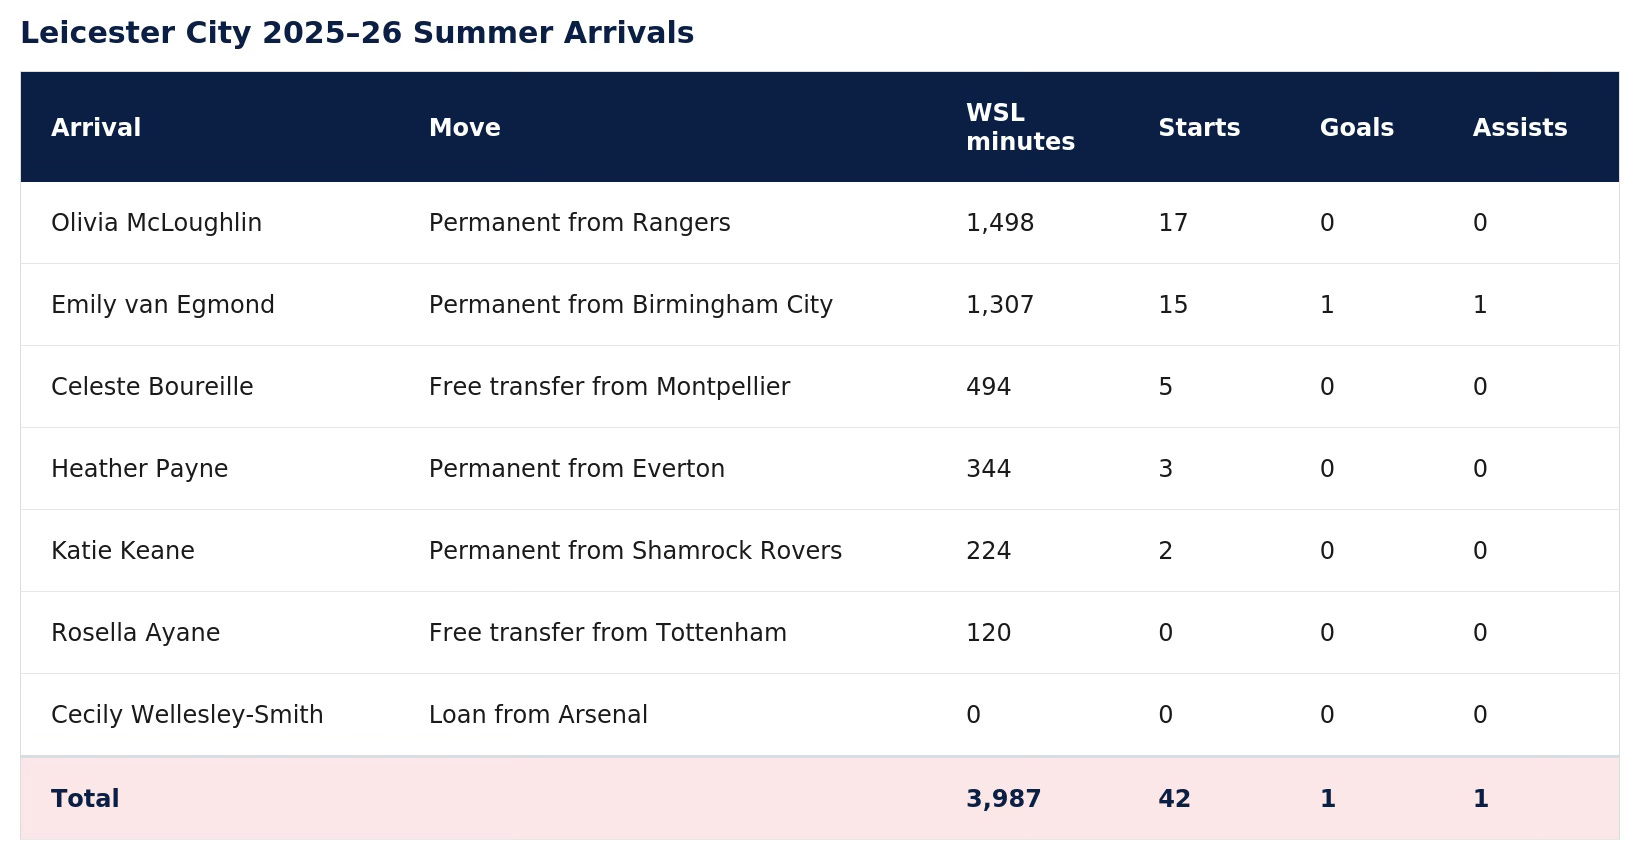This screenshot has height=860, width=1640.
Task: Click the WSL minutes column header
Action: [x=1020, y=128]
